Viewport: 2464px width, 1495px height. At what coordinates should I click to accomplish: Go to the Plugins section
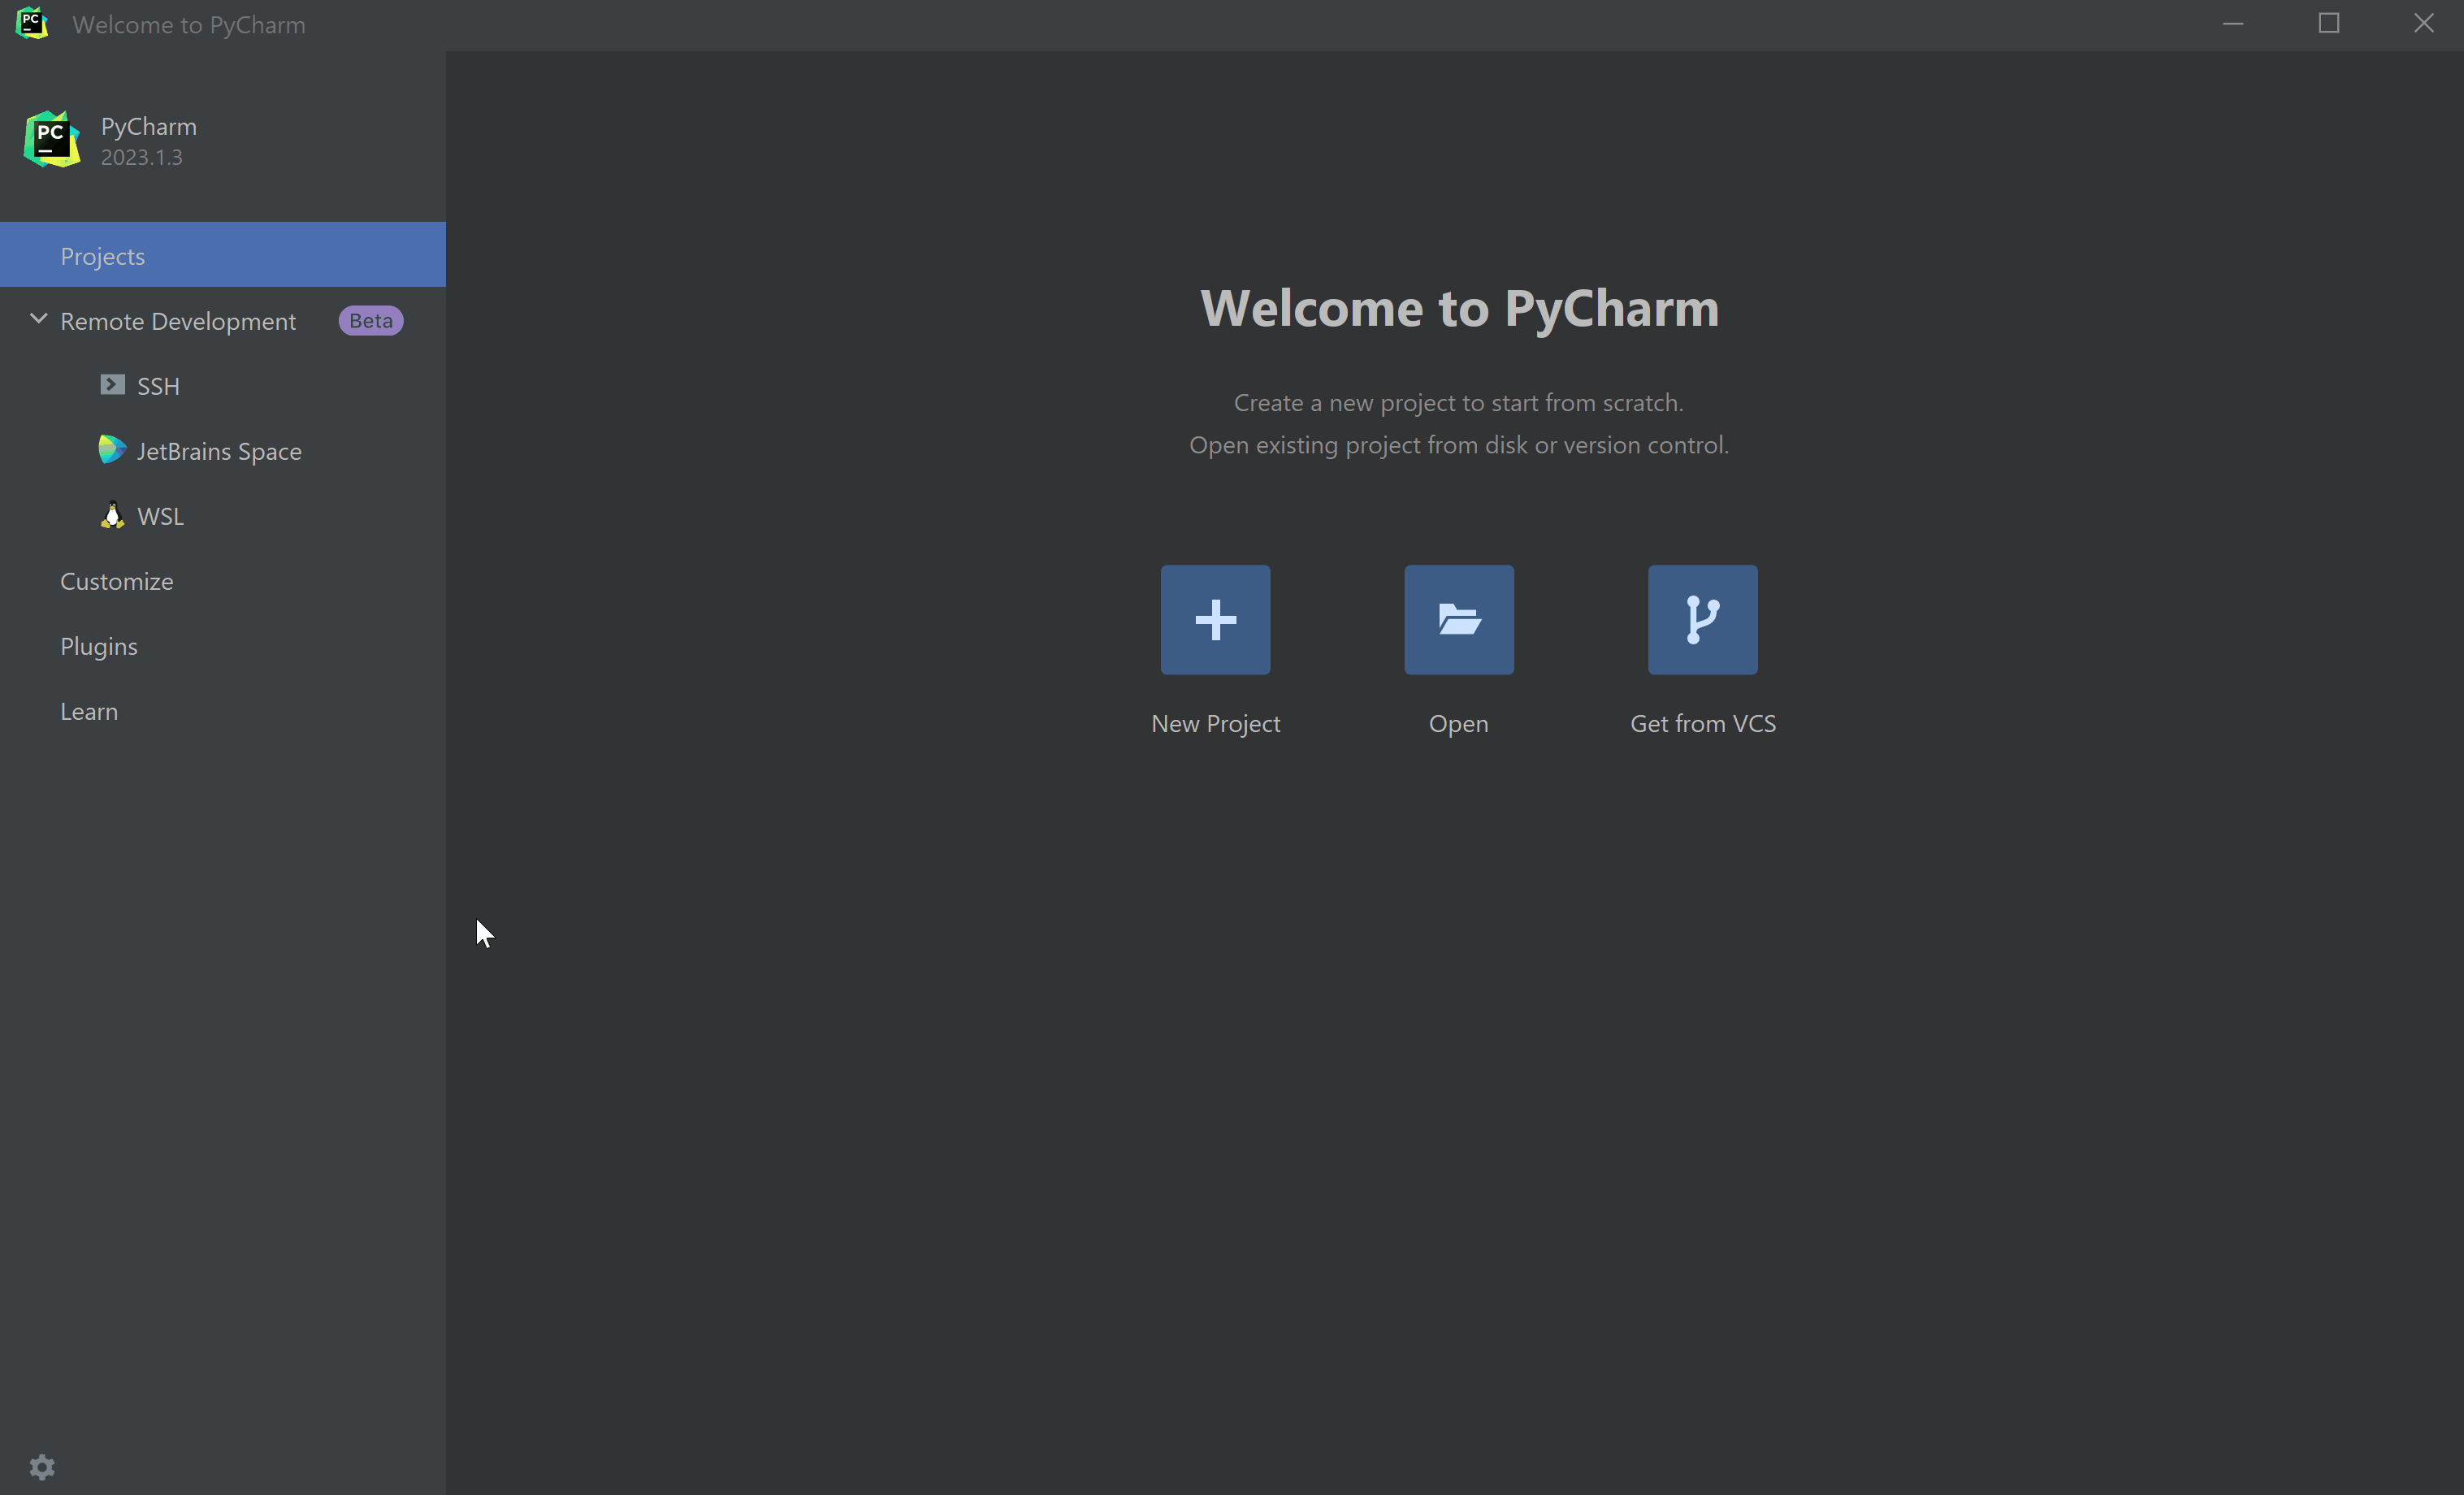point(98,646)
